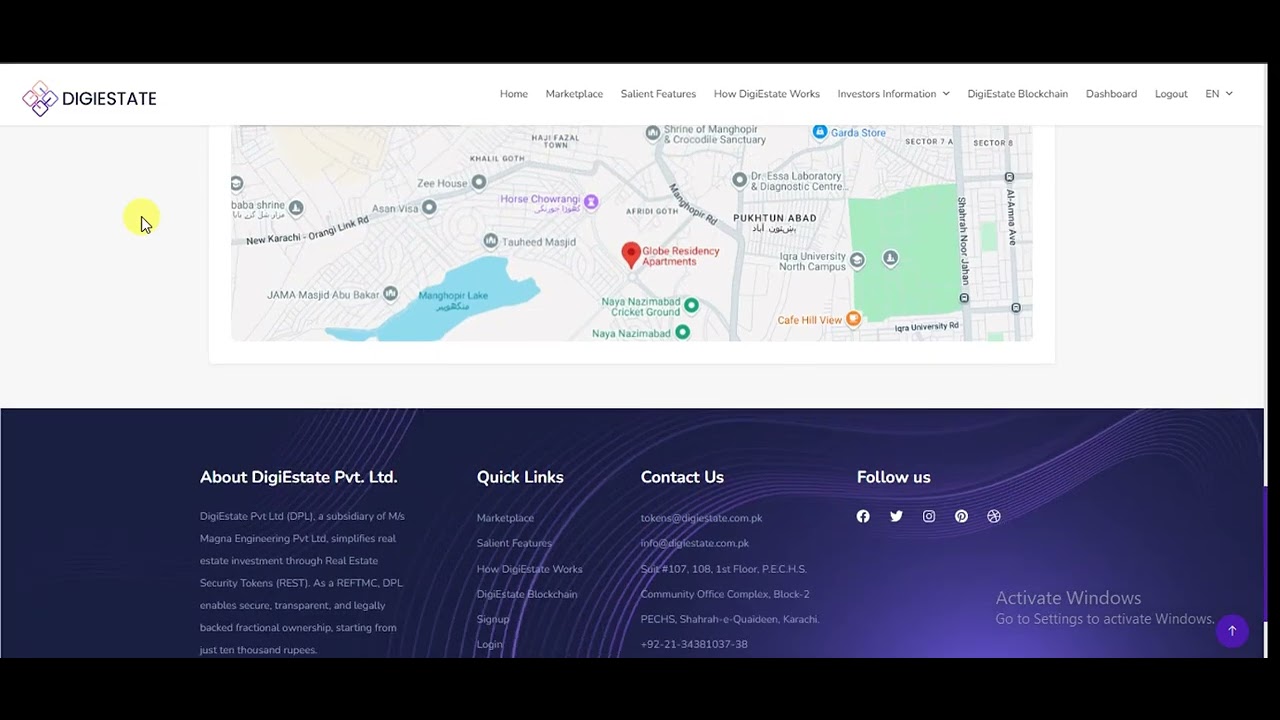Click Dr. Essa Laboratory map marker

click(x=739, y=180)
